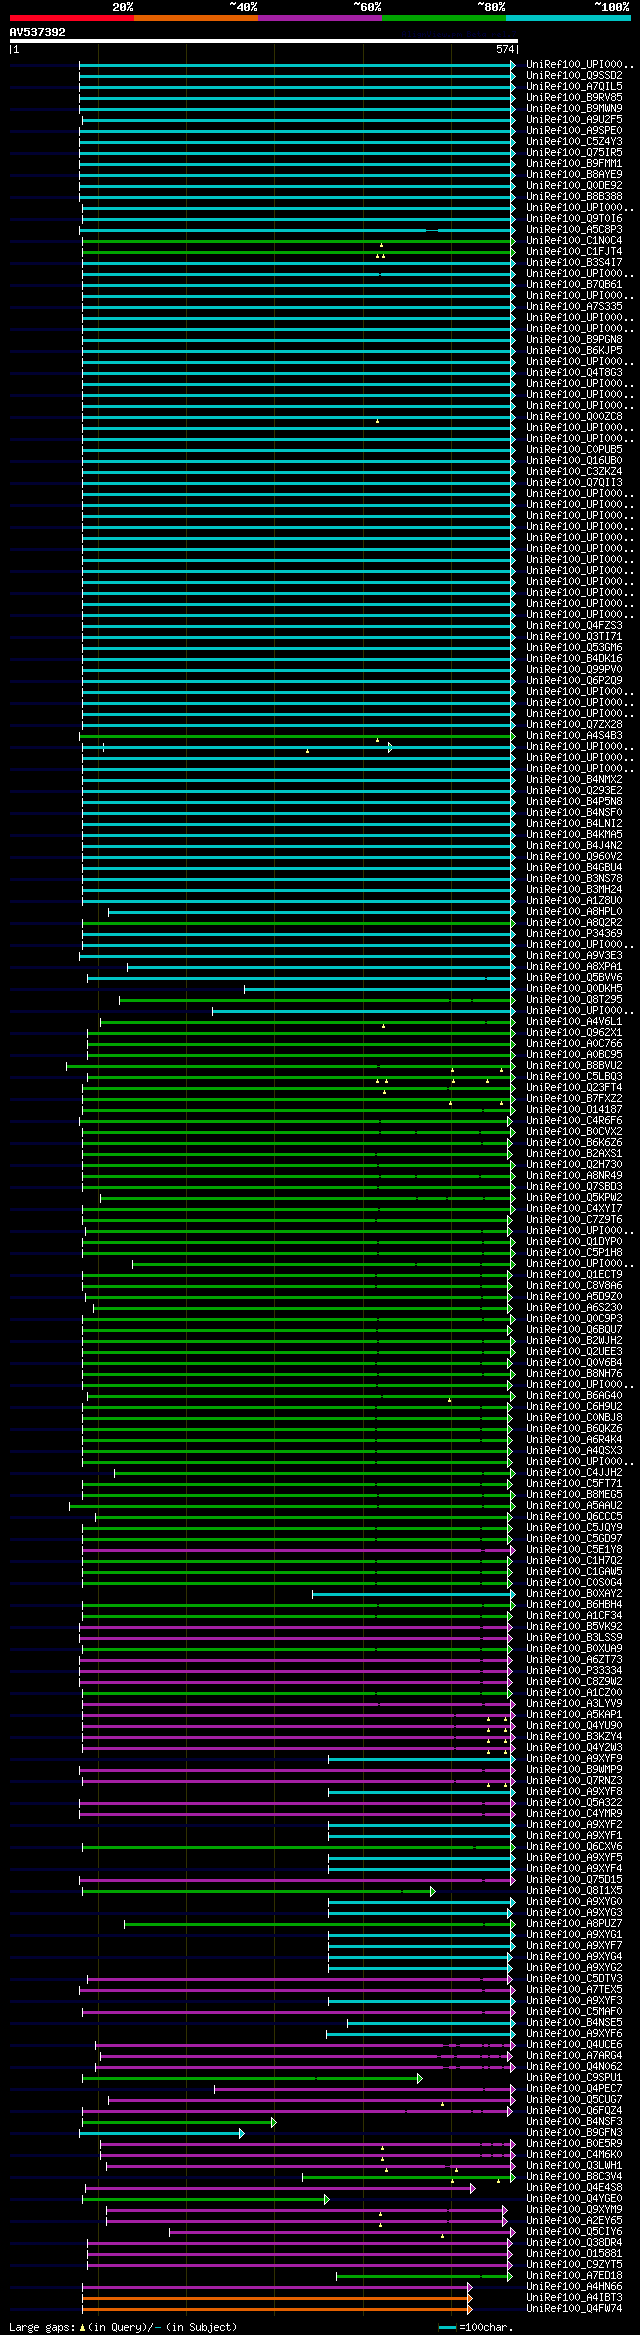Click the red 20% identity legend segment

click(71, 18)
